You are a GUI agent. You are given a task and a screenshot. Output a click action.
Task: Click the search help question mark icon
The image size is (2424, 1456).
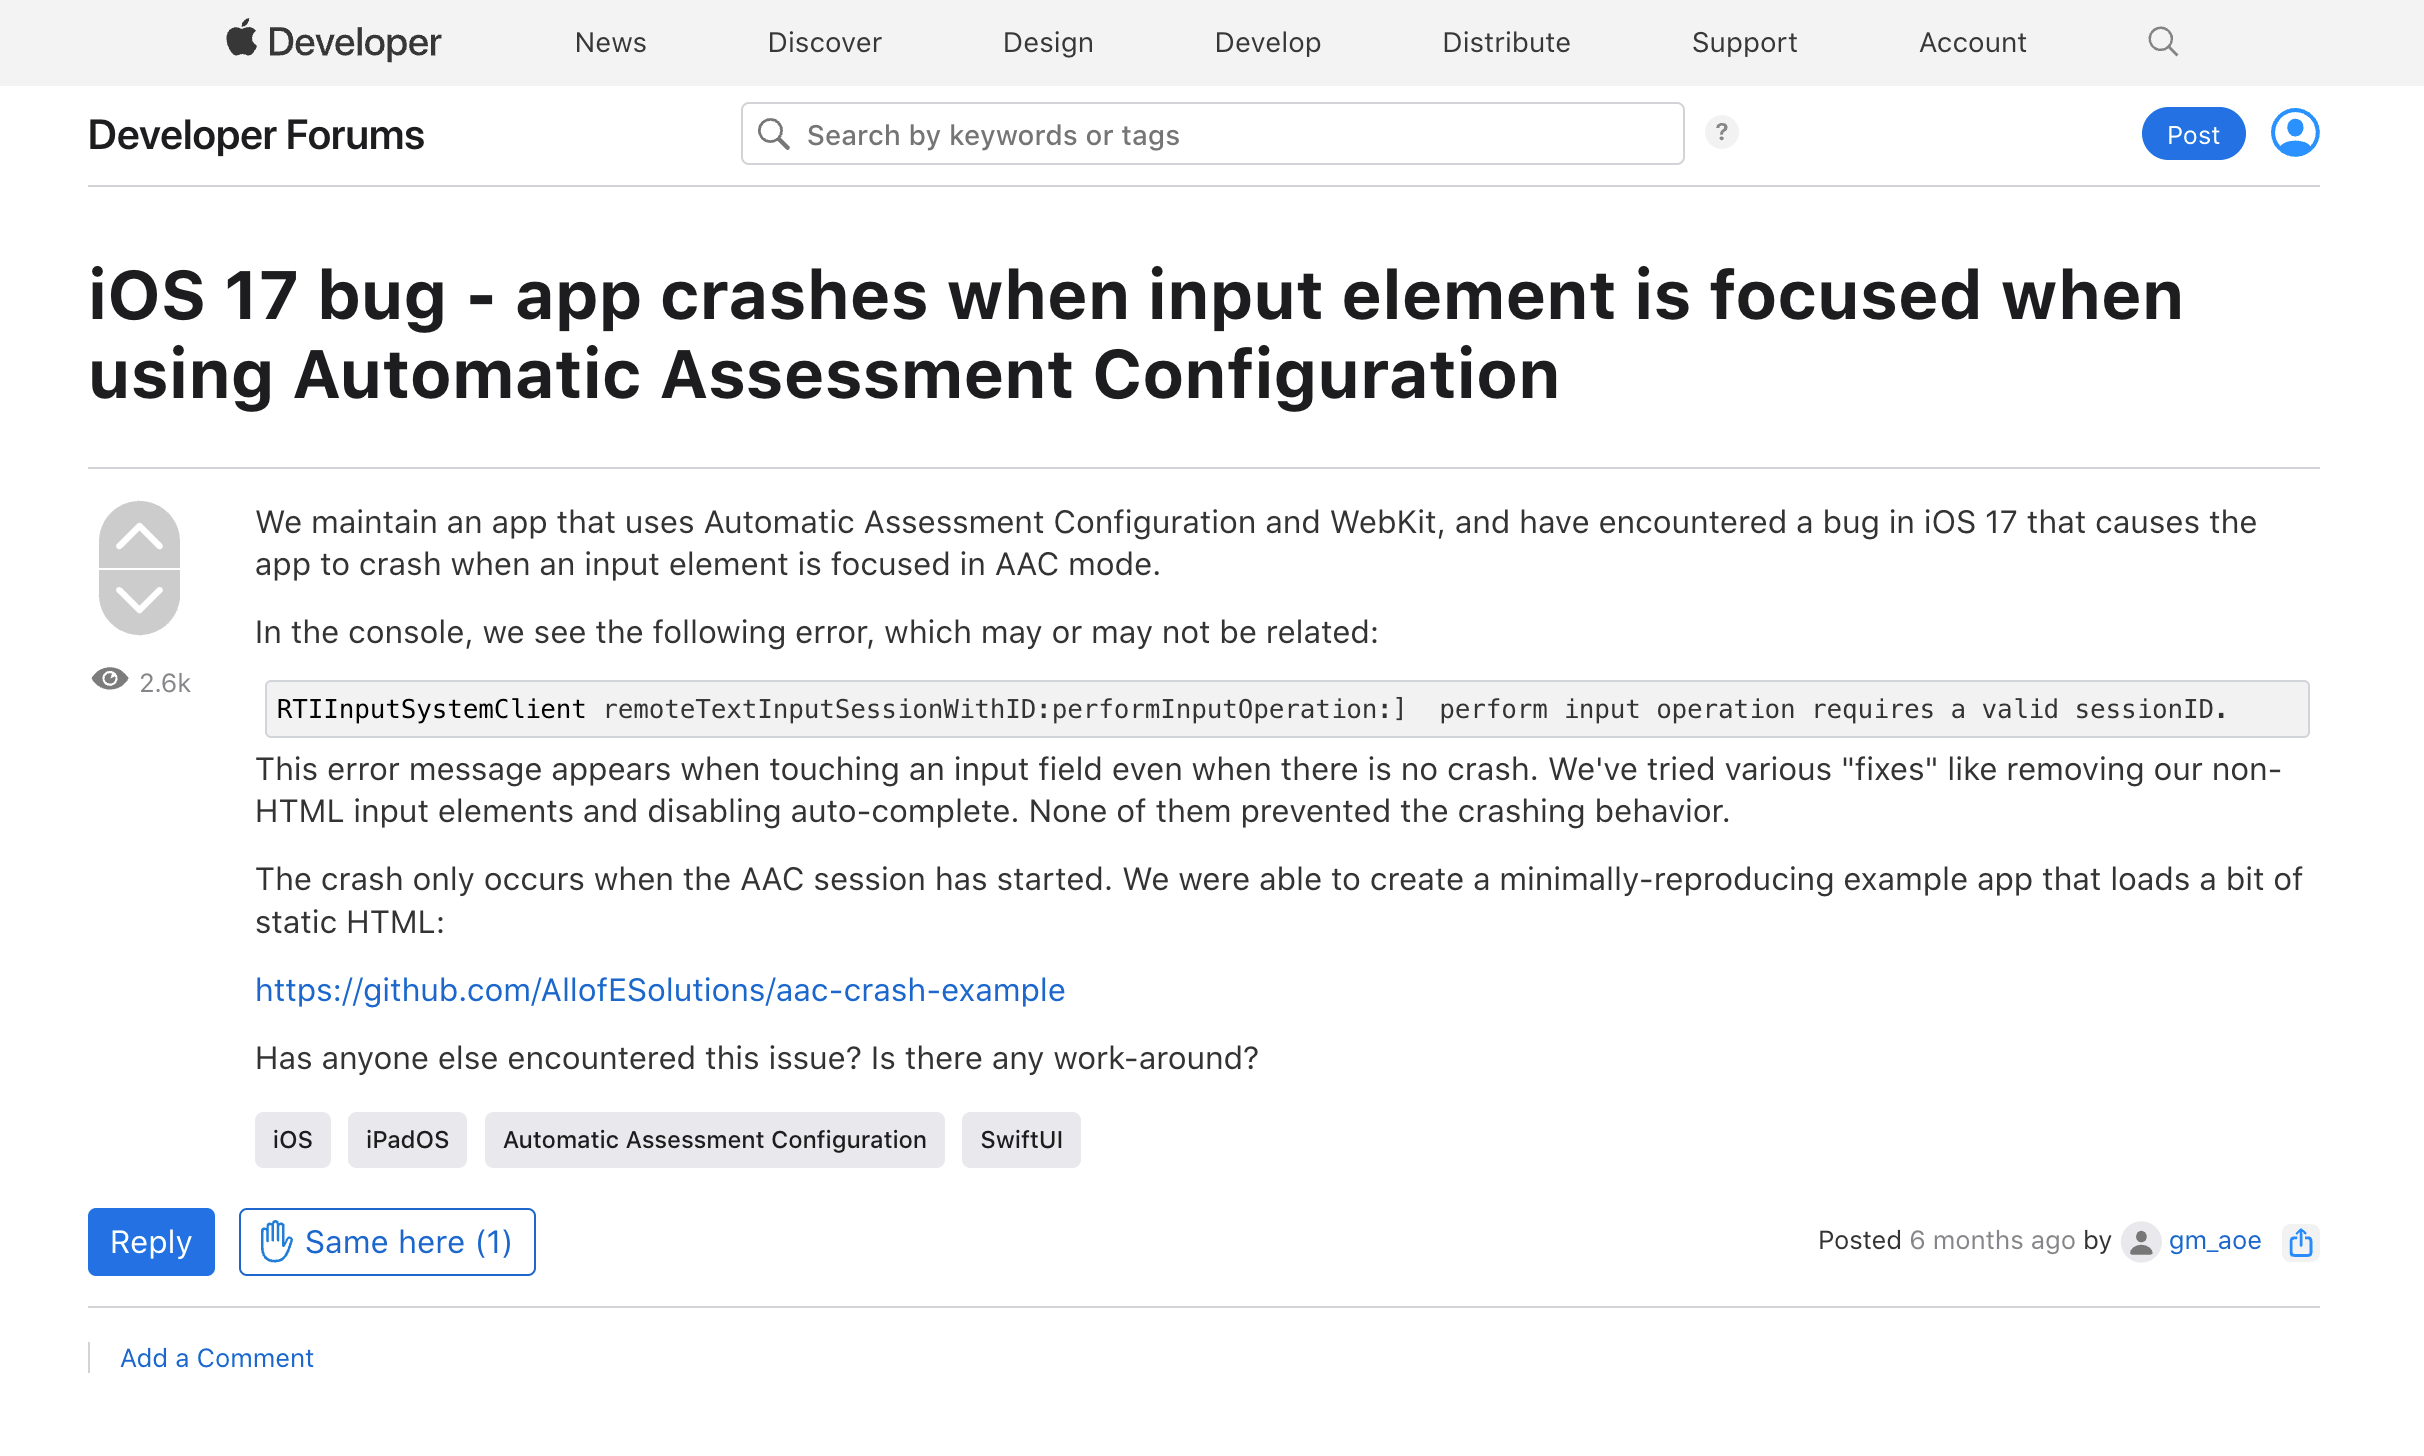pyautogui.click(x=1721, y=133)
